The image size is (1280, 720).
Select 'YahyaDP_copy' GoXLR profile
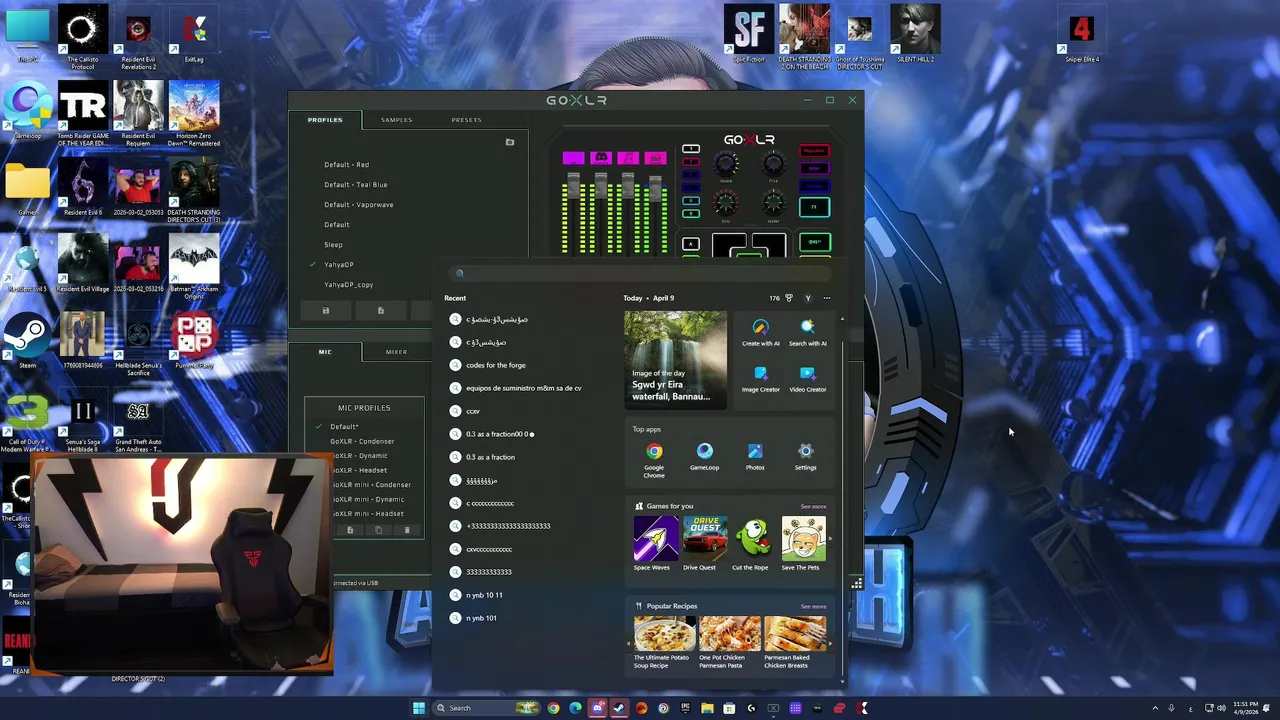348,285
